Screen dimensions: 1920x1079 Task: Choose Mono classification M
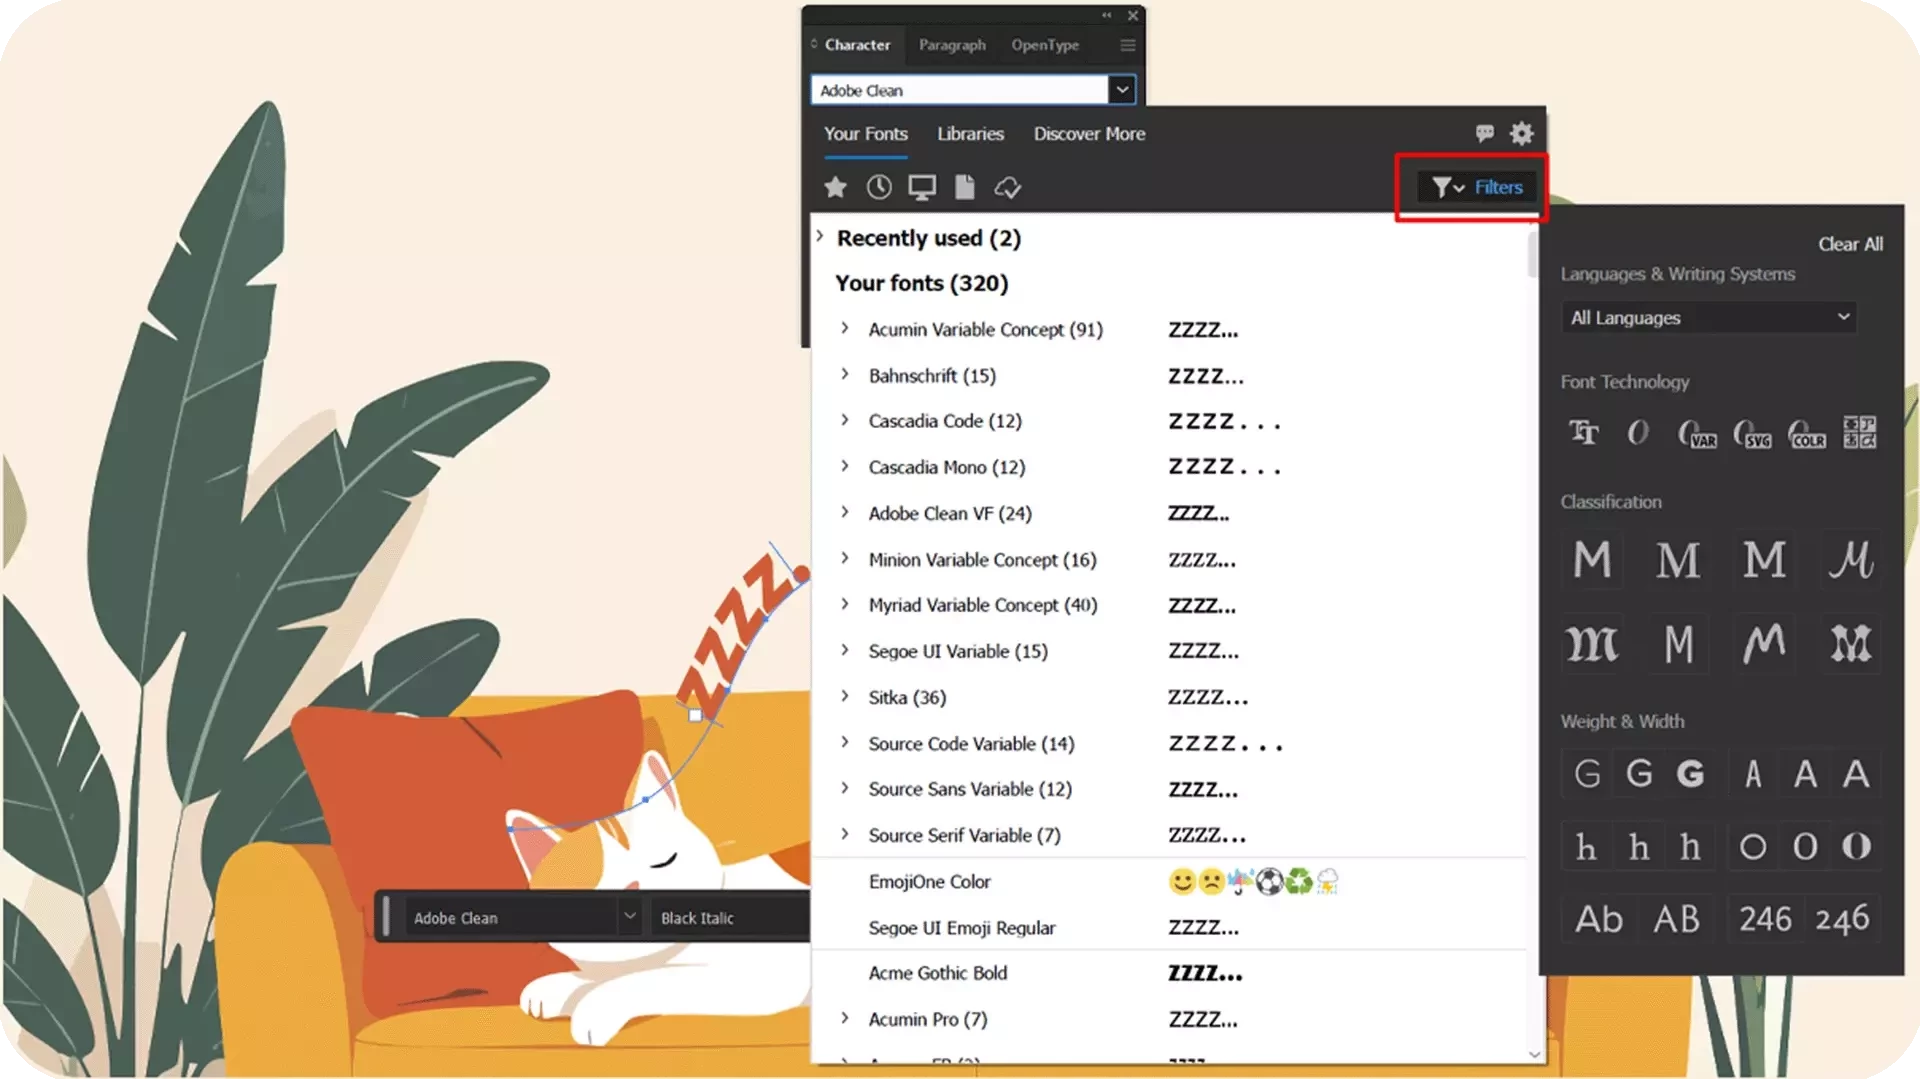click(1678, 644)
